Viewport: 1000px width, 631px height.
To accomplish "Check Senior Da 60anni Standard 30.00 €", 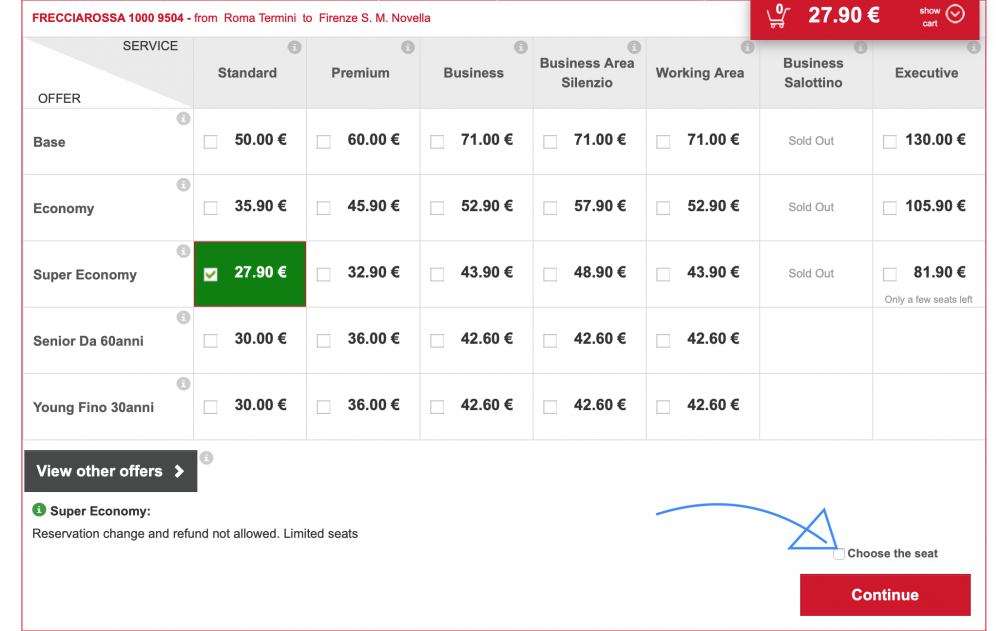I will point(210,341).
